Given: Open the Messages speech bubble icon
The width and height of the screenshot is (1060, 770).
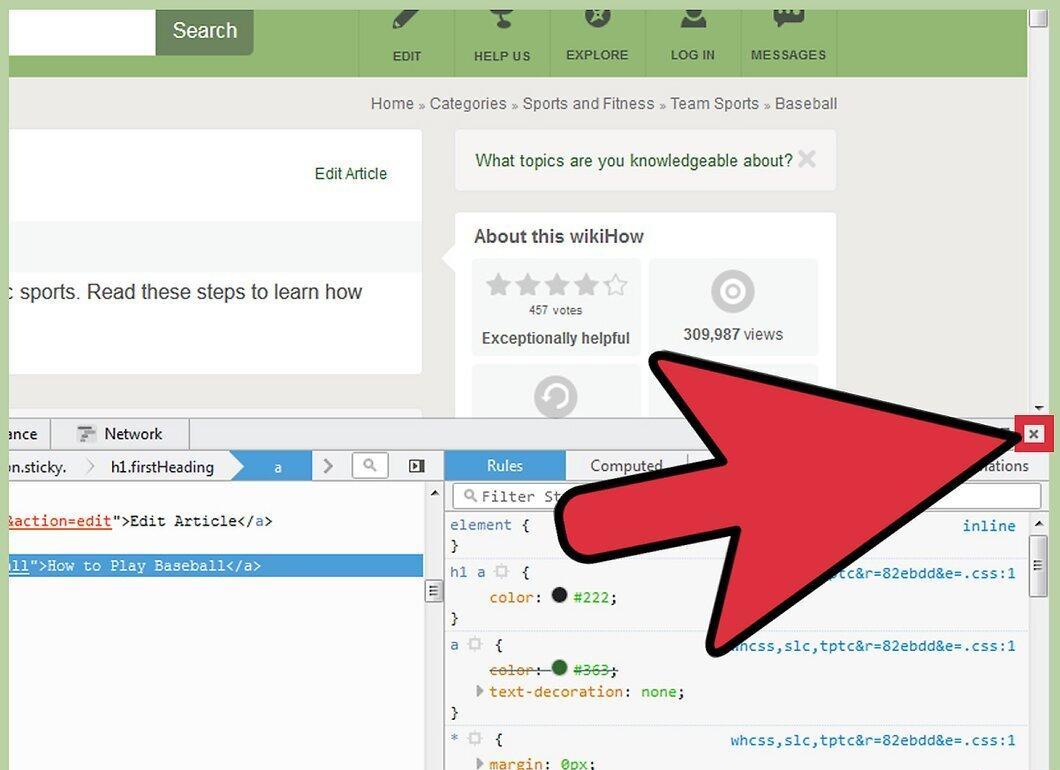Looking at the screenshot, I should (788, 18).
